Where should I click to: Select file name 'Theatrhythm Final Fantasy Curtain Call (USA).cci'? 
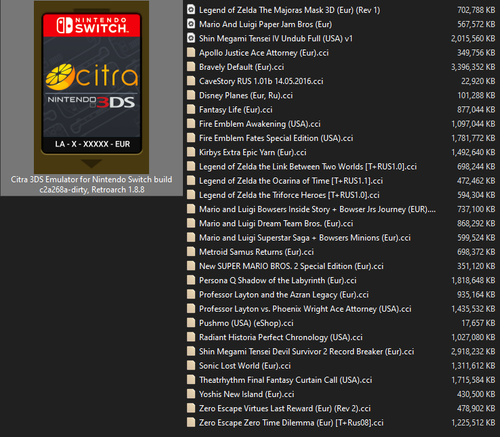click(x=286, y=380)
